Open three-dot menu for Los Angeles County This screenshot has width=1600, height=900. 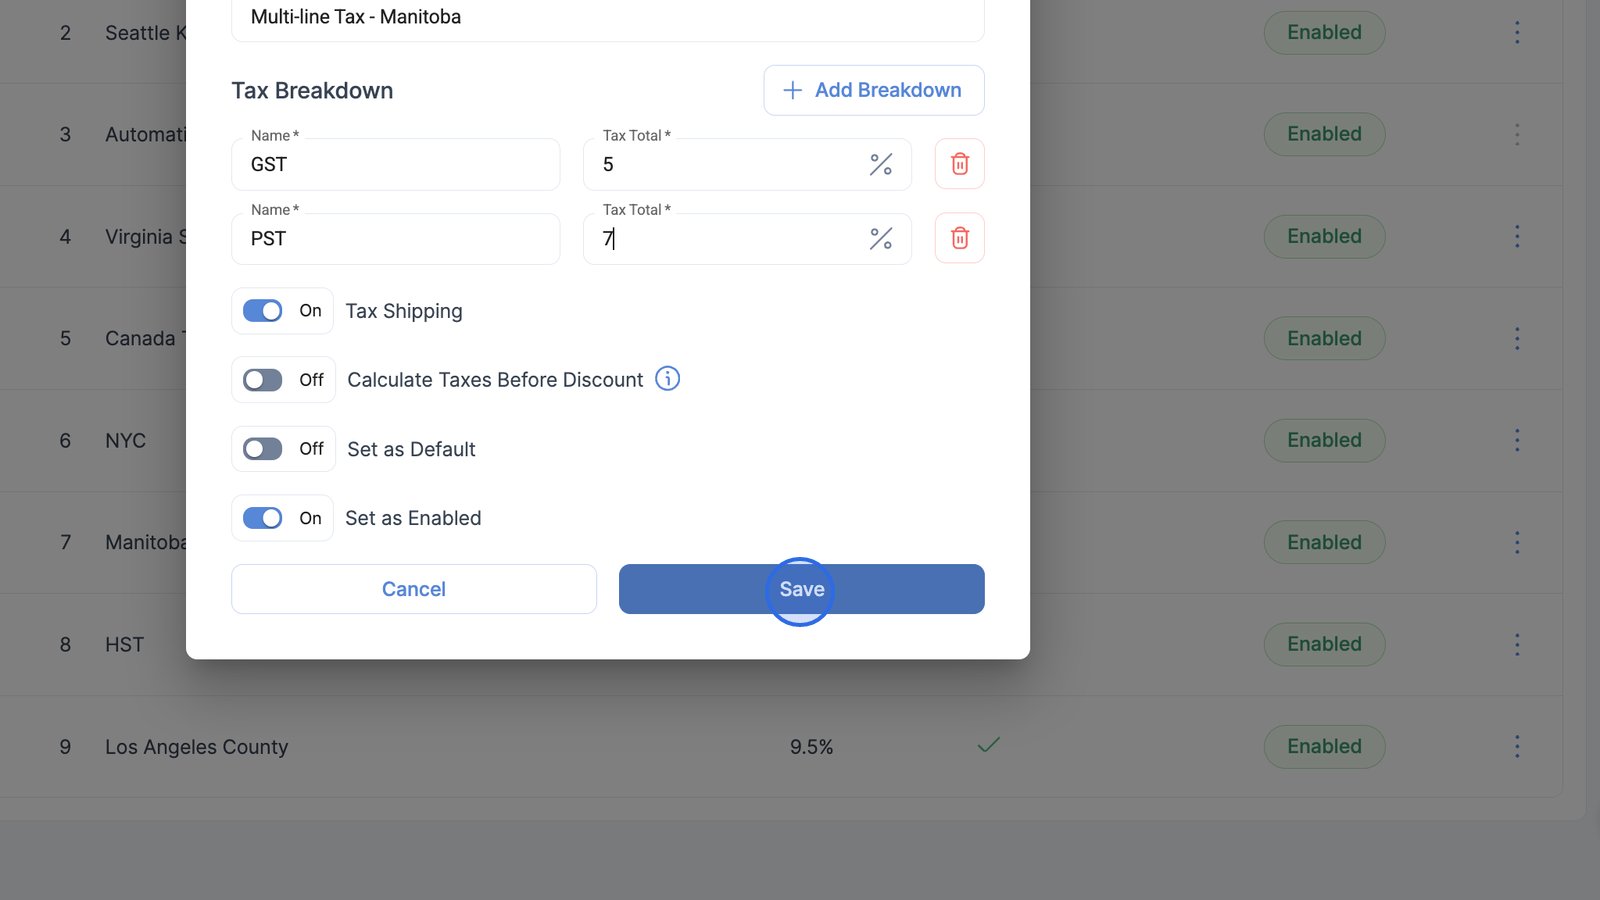(1516, 746)
